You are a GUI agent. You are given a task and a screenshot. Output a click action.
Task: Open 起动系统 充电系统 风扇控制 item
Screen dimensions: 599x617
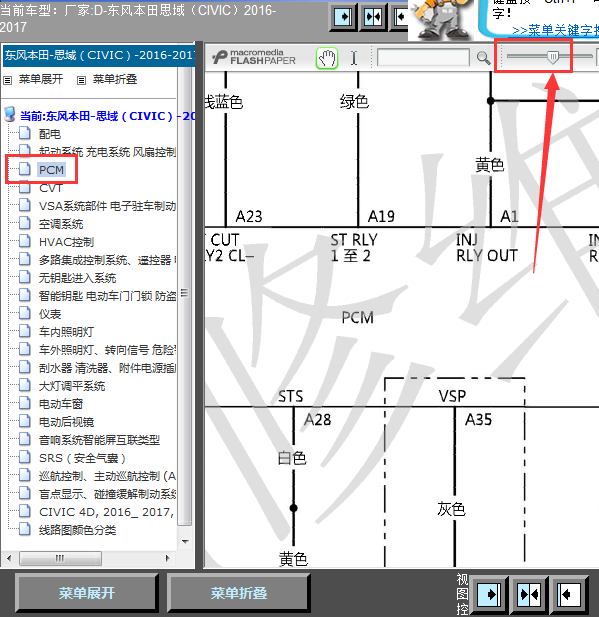[107, 152]
